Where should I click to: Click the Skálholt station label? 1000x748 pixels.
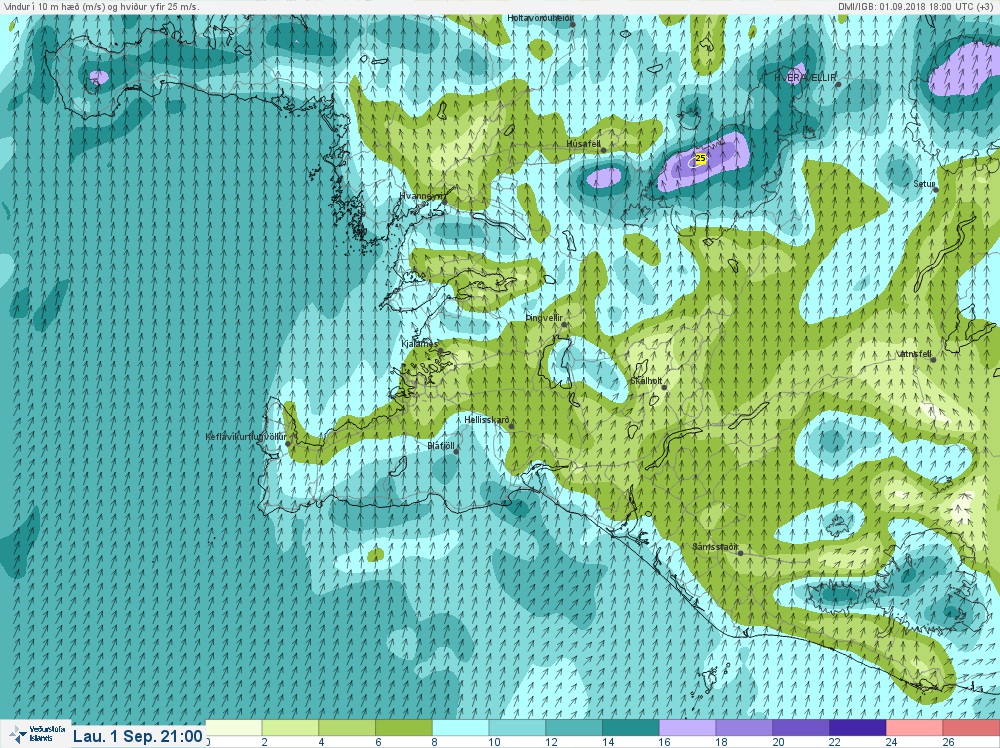point(646,381)
